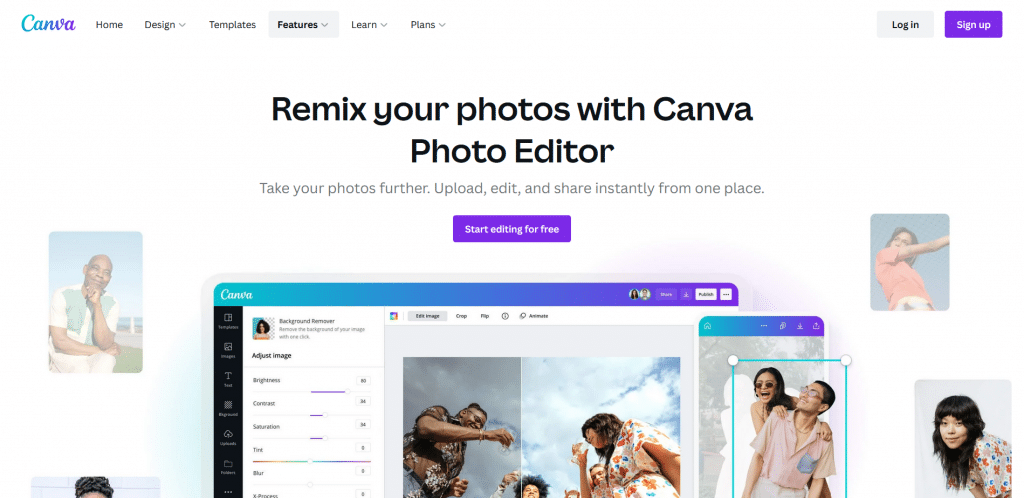Go to the Home nav item
The width and height of the screenshot is (1024, 498).
click(x=109, y=25)
